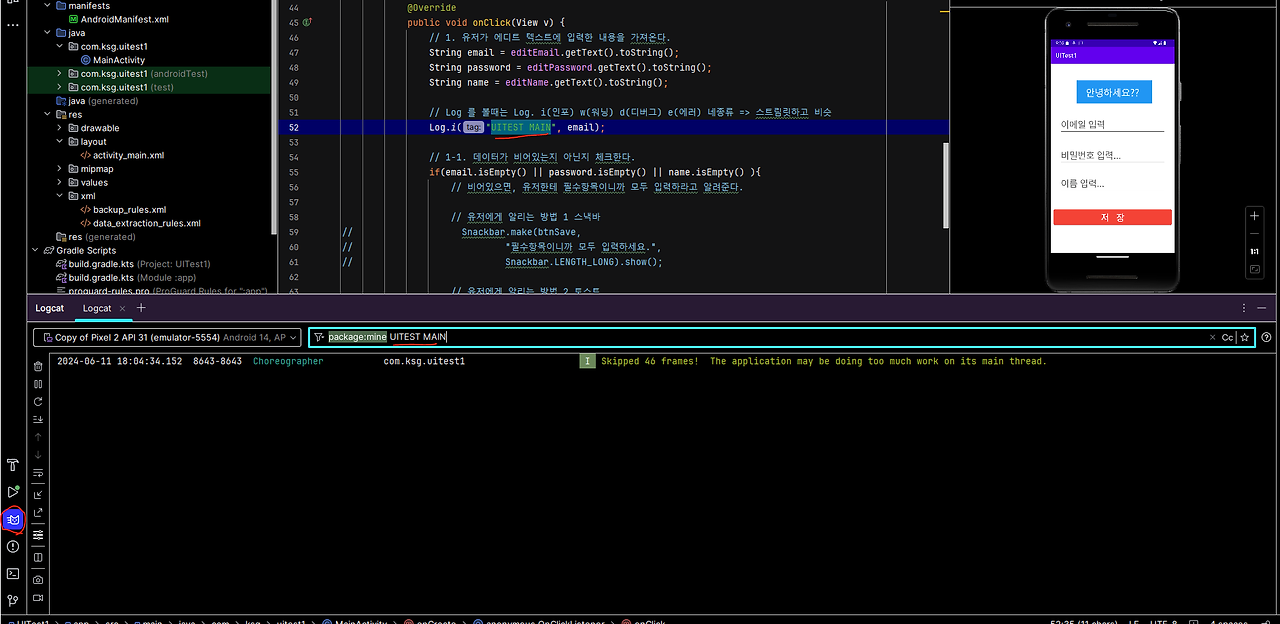Viewport: 1280px width, 624px height.
Task: Start emulator screen recording
Action: coord(37,598)
